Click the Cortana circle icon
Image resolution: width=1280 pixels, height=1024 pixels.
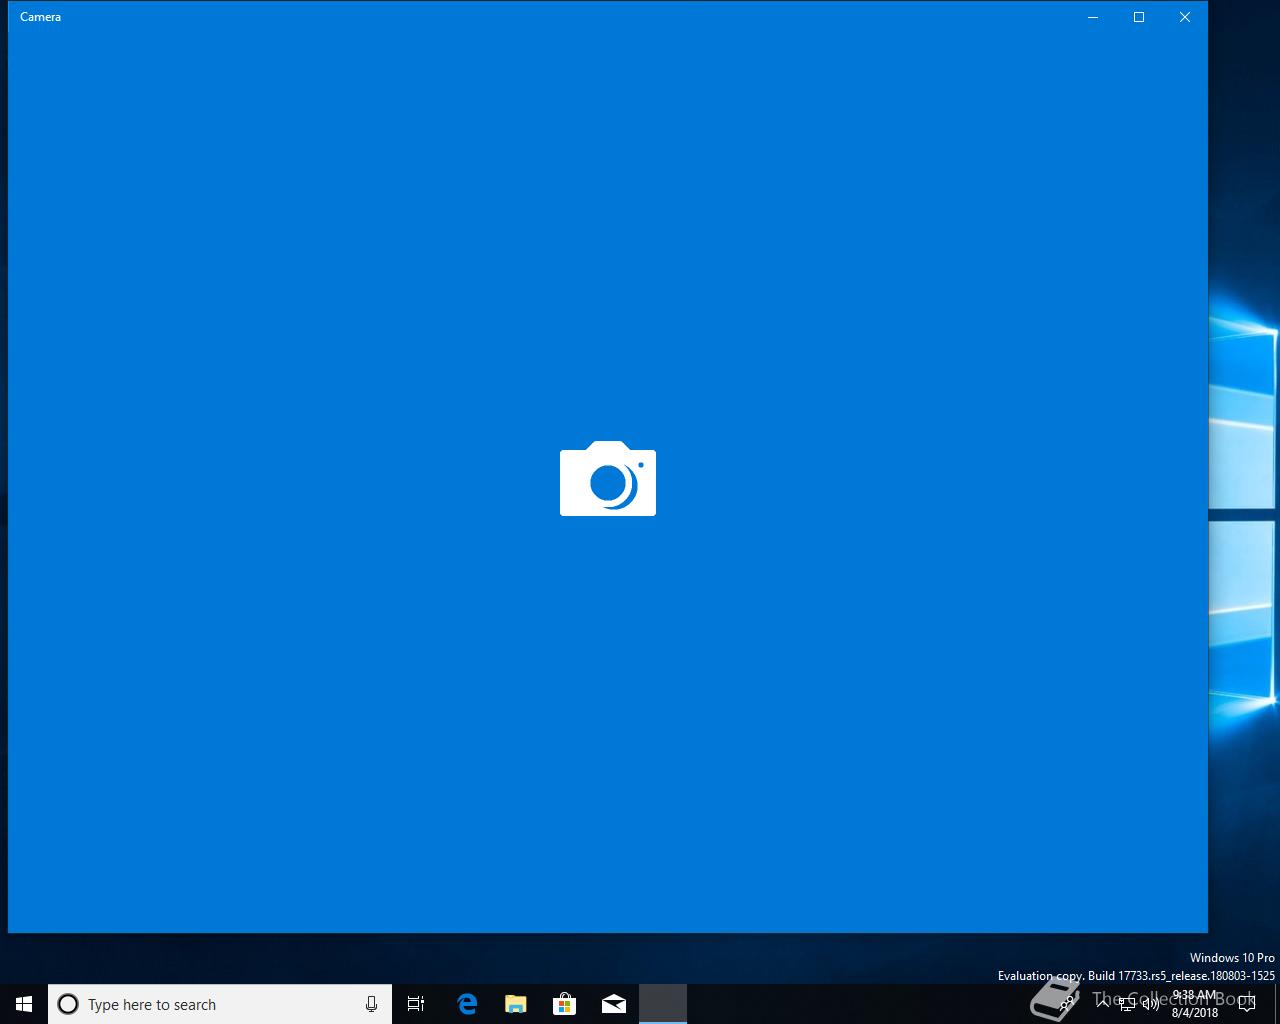coord(68,1004)
